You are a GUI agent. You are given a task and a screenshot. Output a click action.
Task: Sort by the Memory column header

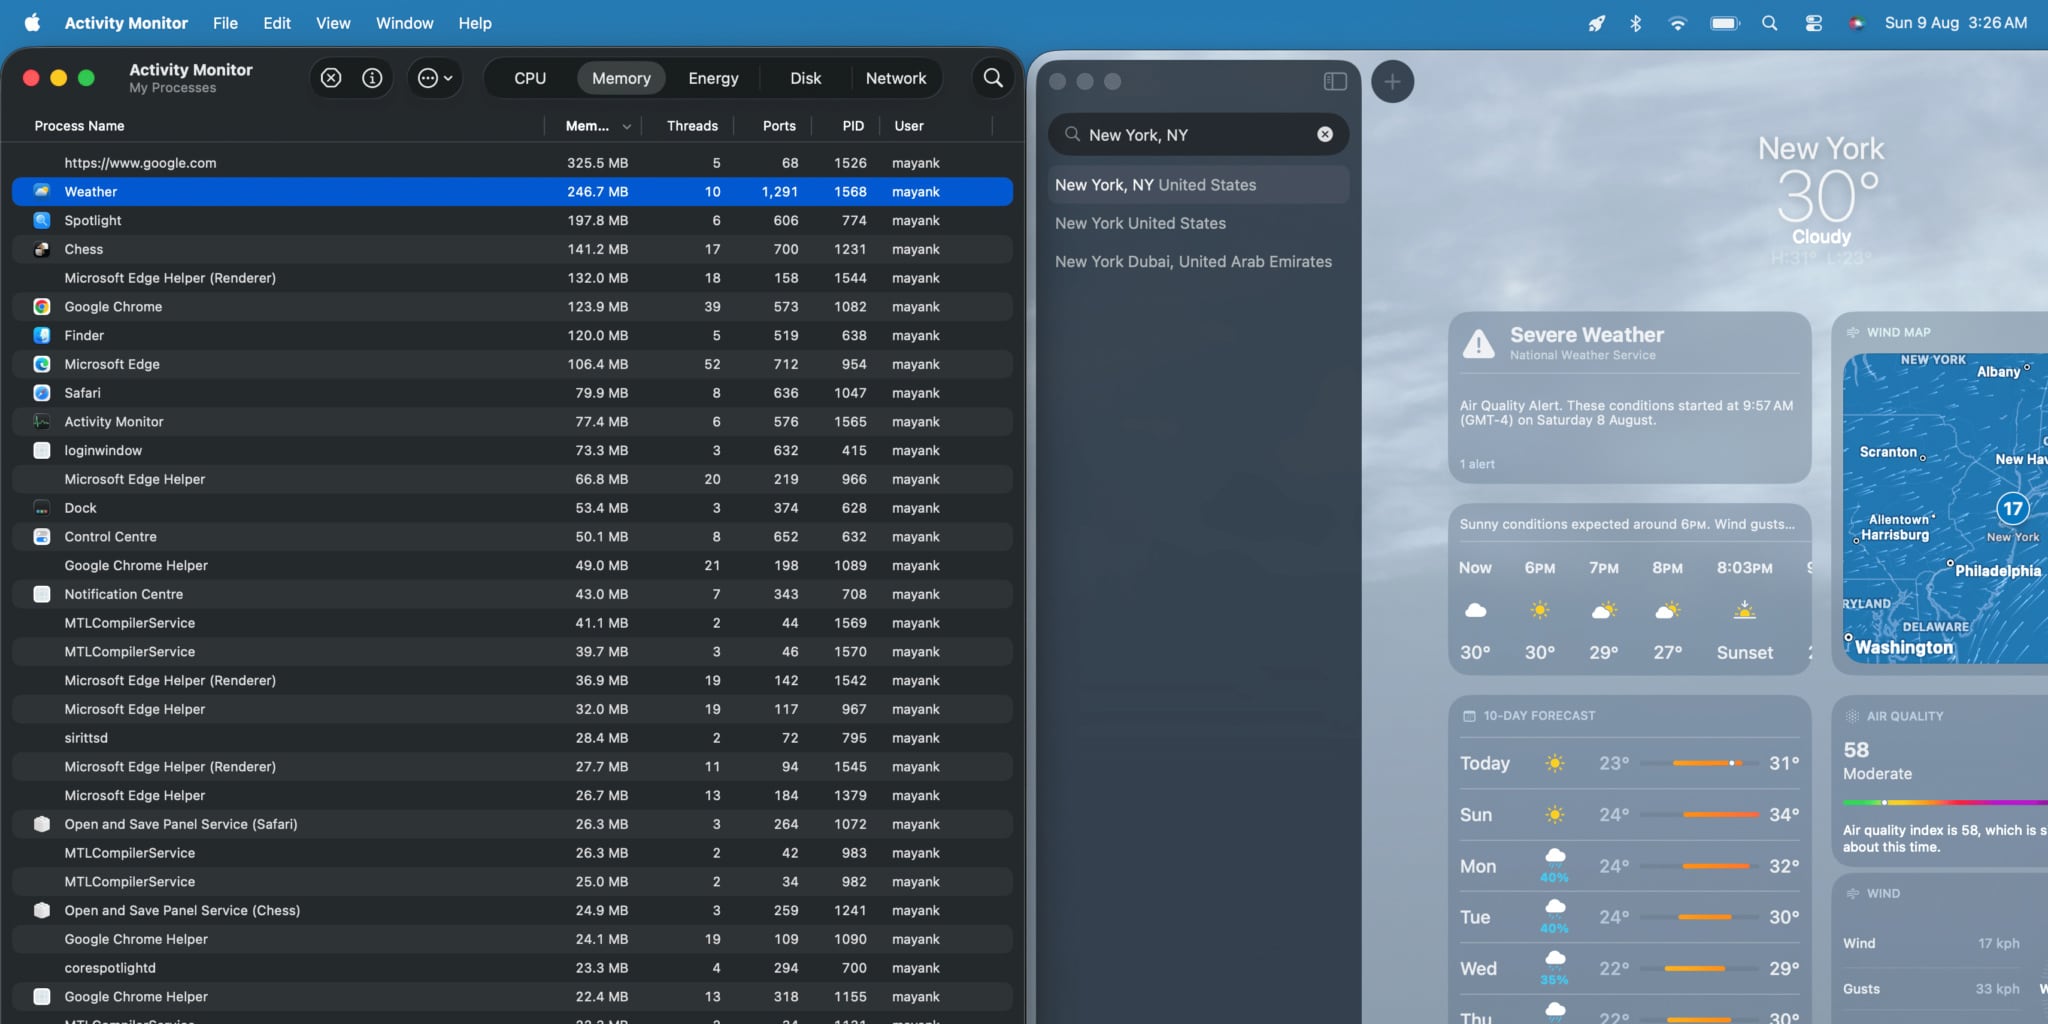click(597, 126)
